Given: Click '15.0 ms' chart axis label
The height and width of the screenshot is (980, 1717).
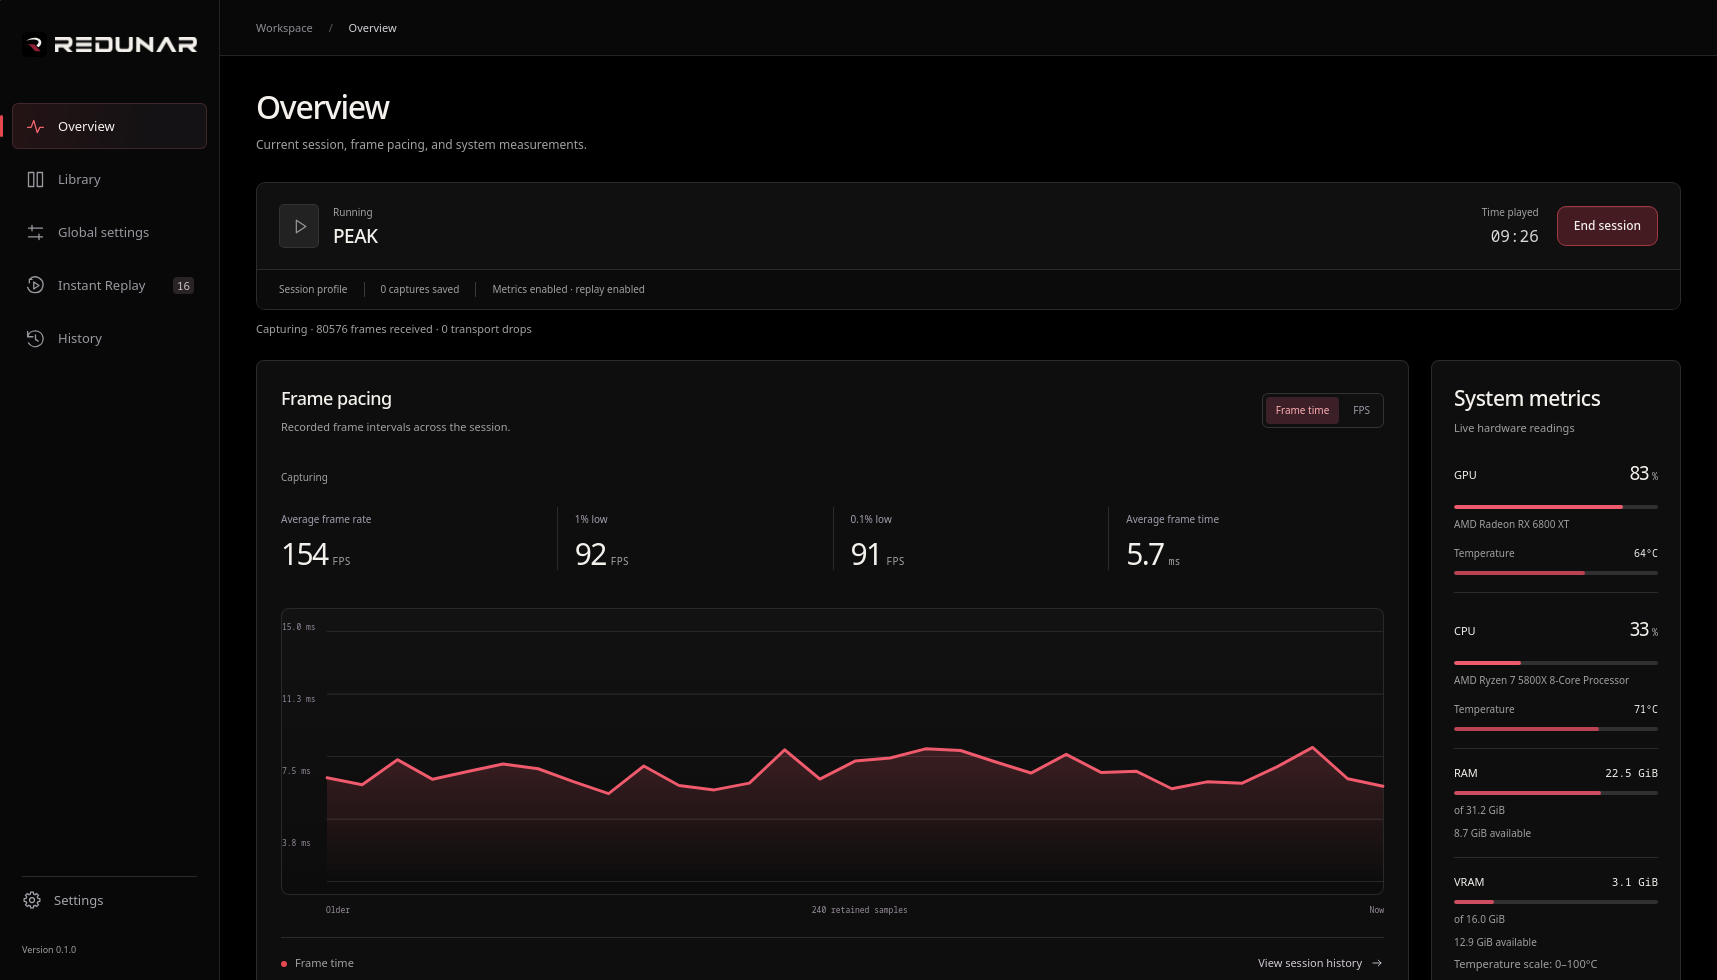Looking at the screenshot, I should [x=298, y=627].
